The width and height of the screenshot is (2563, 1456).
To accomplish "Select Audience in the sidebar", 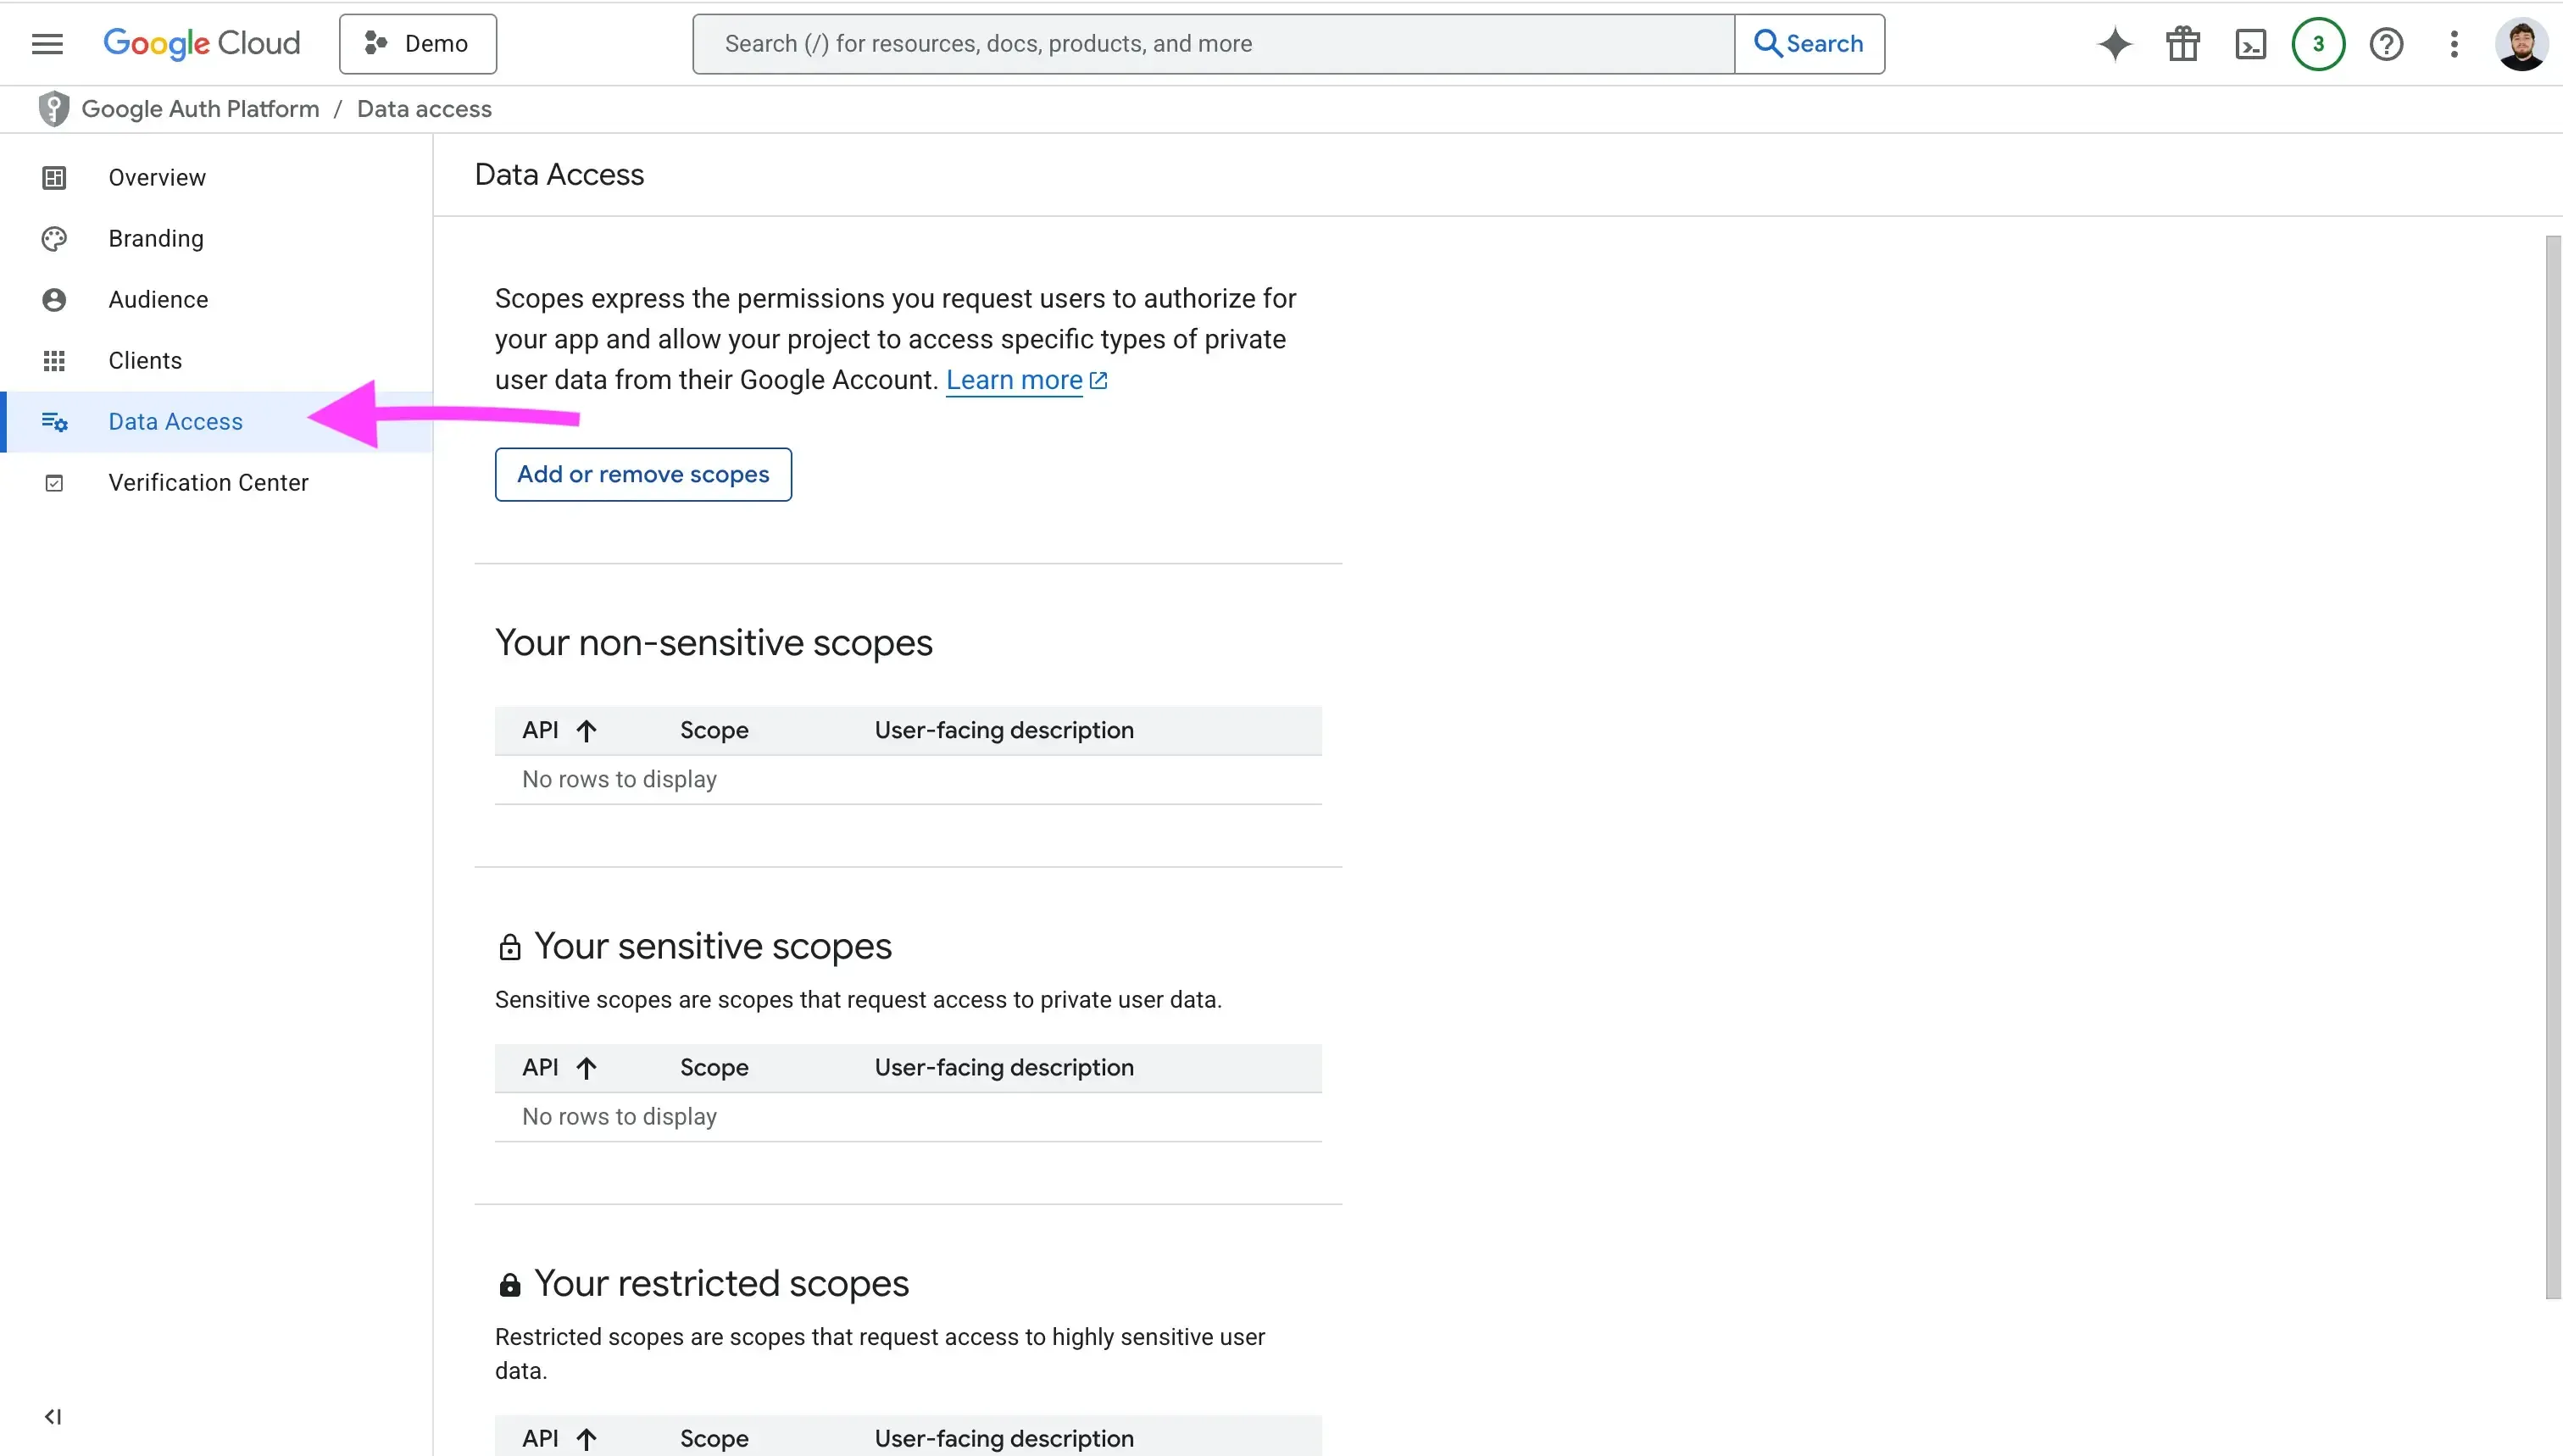I will (x=158, y=300).
